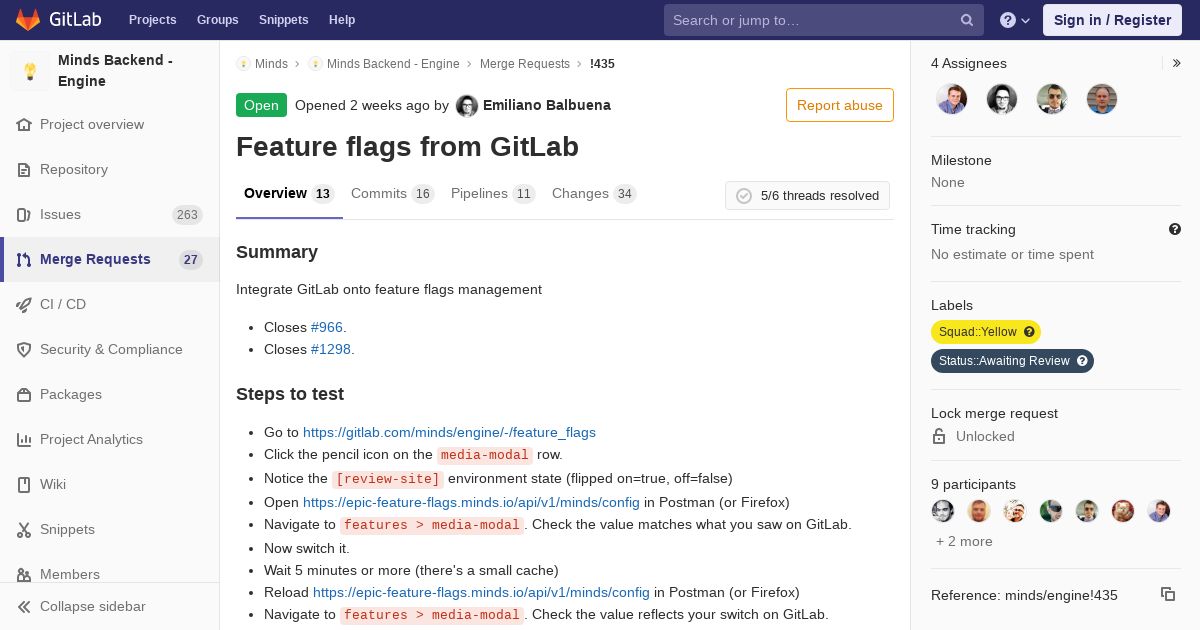Switch to the Commits tab
This screenshot has width=1200, height=630.
[x=379, y=193]
